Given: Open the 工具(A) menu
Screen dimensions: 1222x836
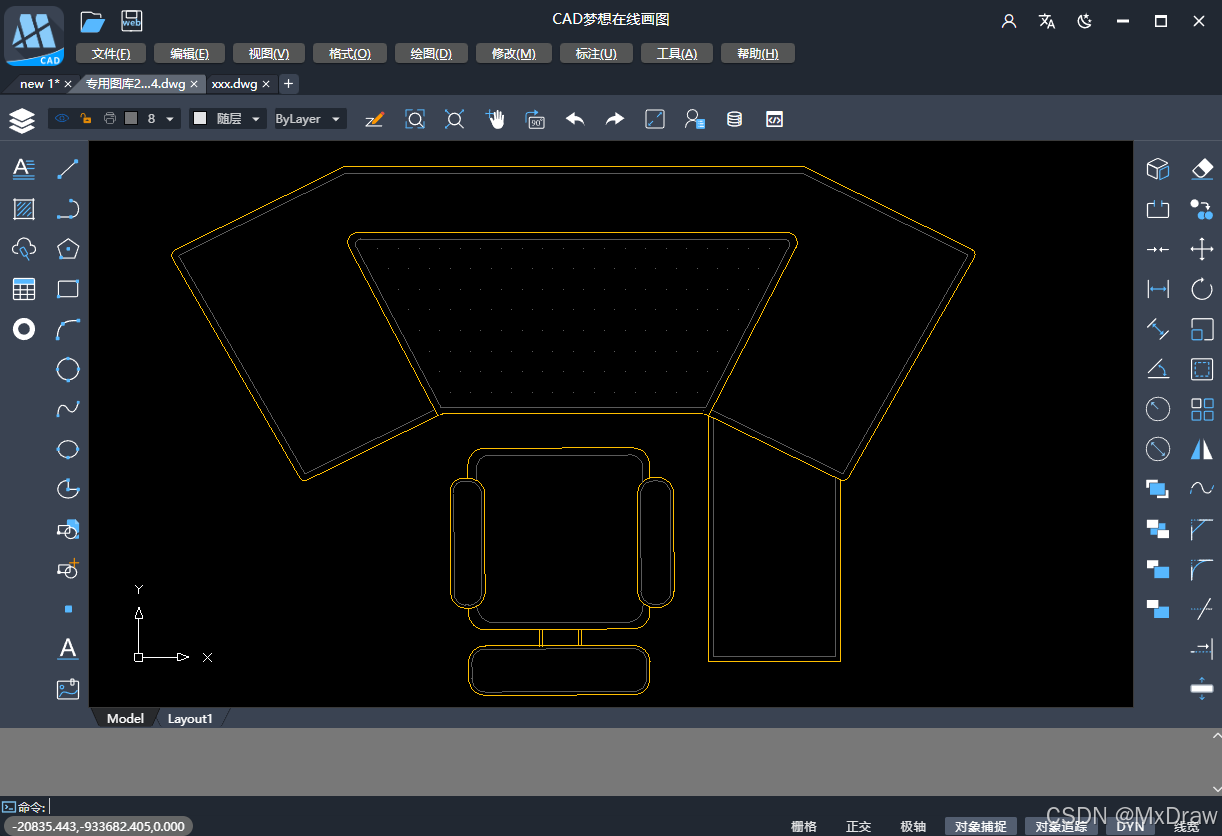Looking at the screenshot, I should tap(677, 54).
